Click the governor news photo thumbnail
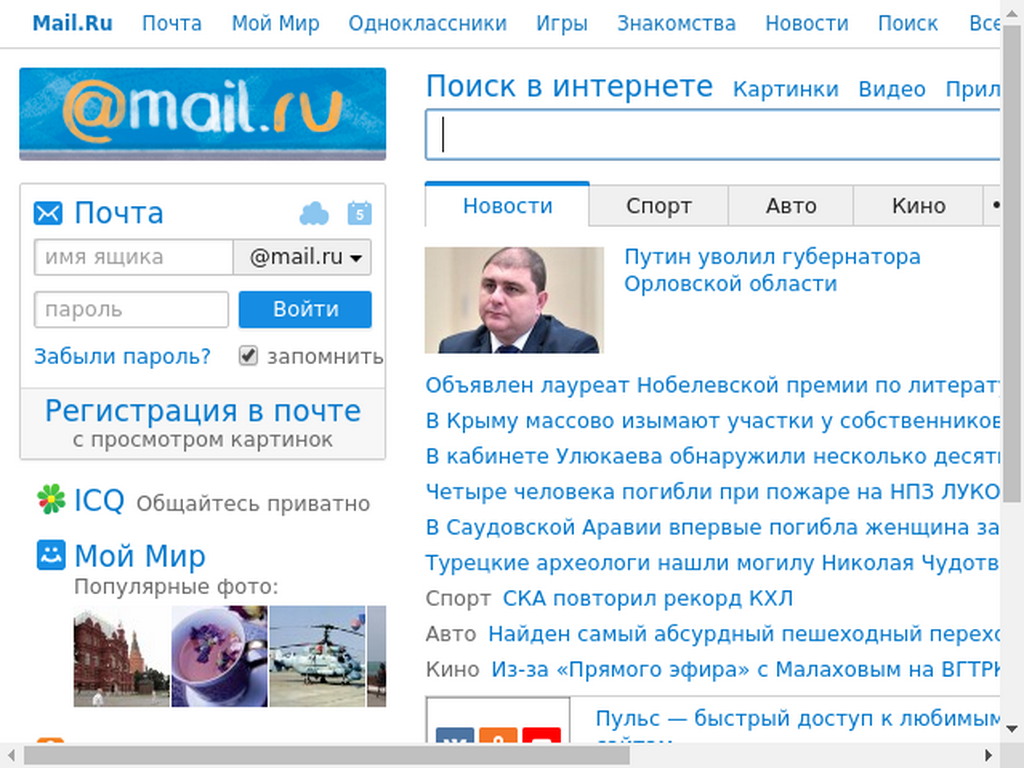Screen dimensions: 1024x768 514,300
